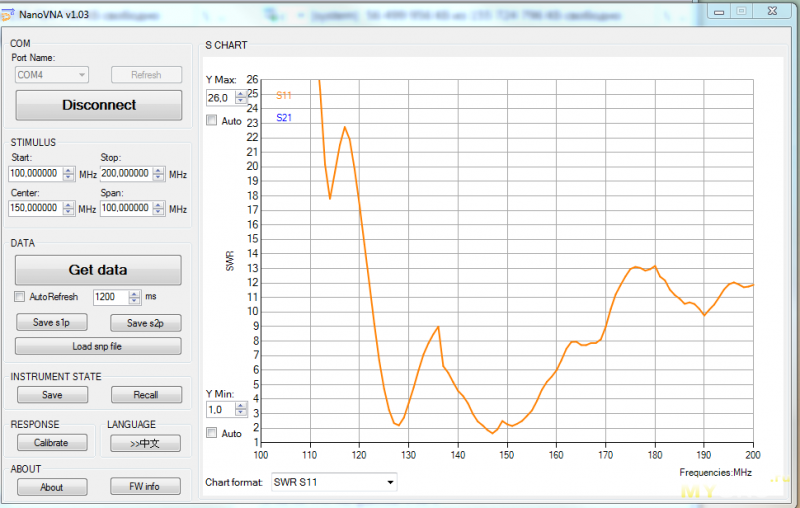Click the Get data button
This screenshot has height=508, width=800.
click(x=98, y=270)
